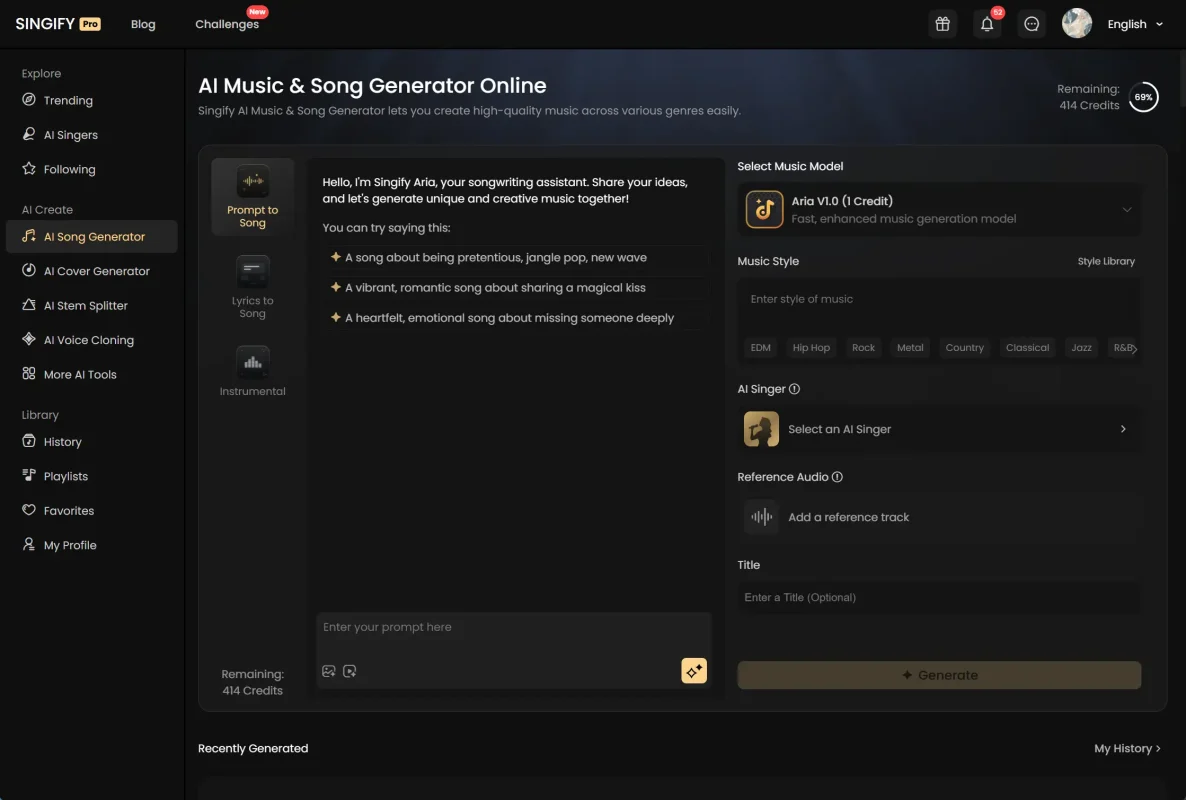Add the Country style tag

(964, 348)
